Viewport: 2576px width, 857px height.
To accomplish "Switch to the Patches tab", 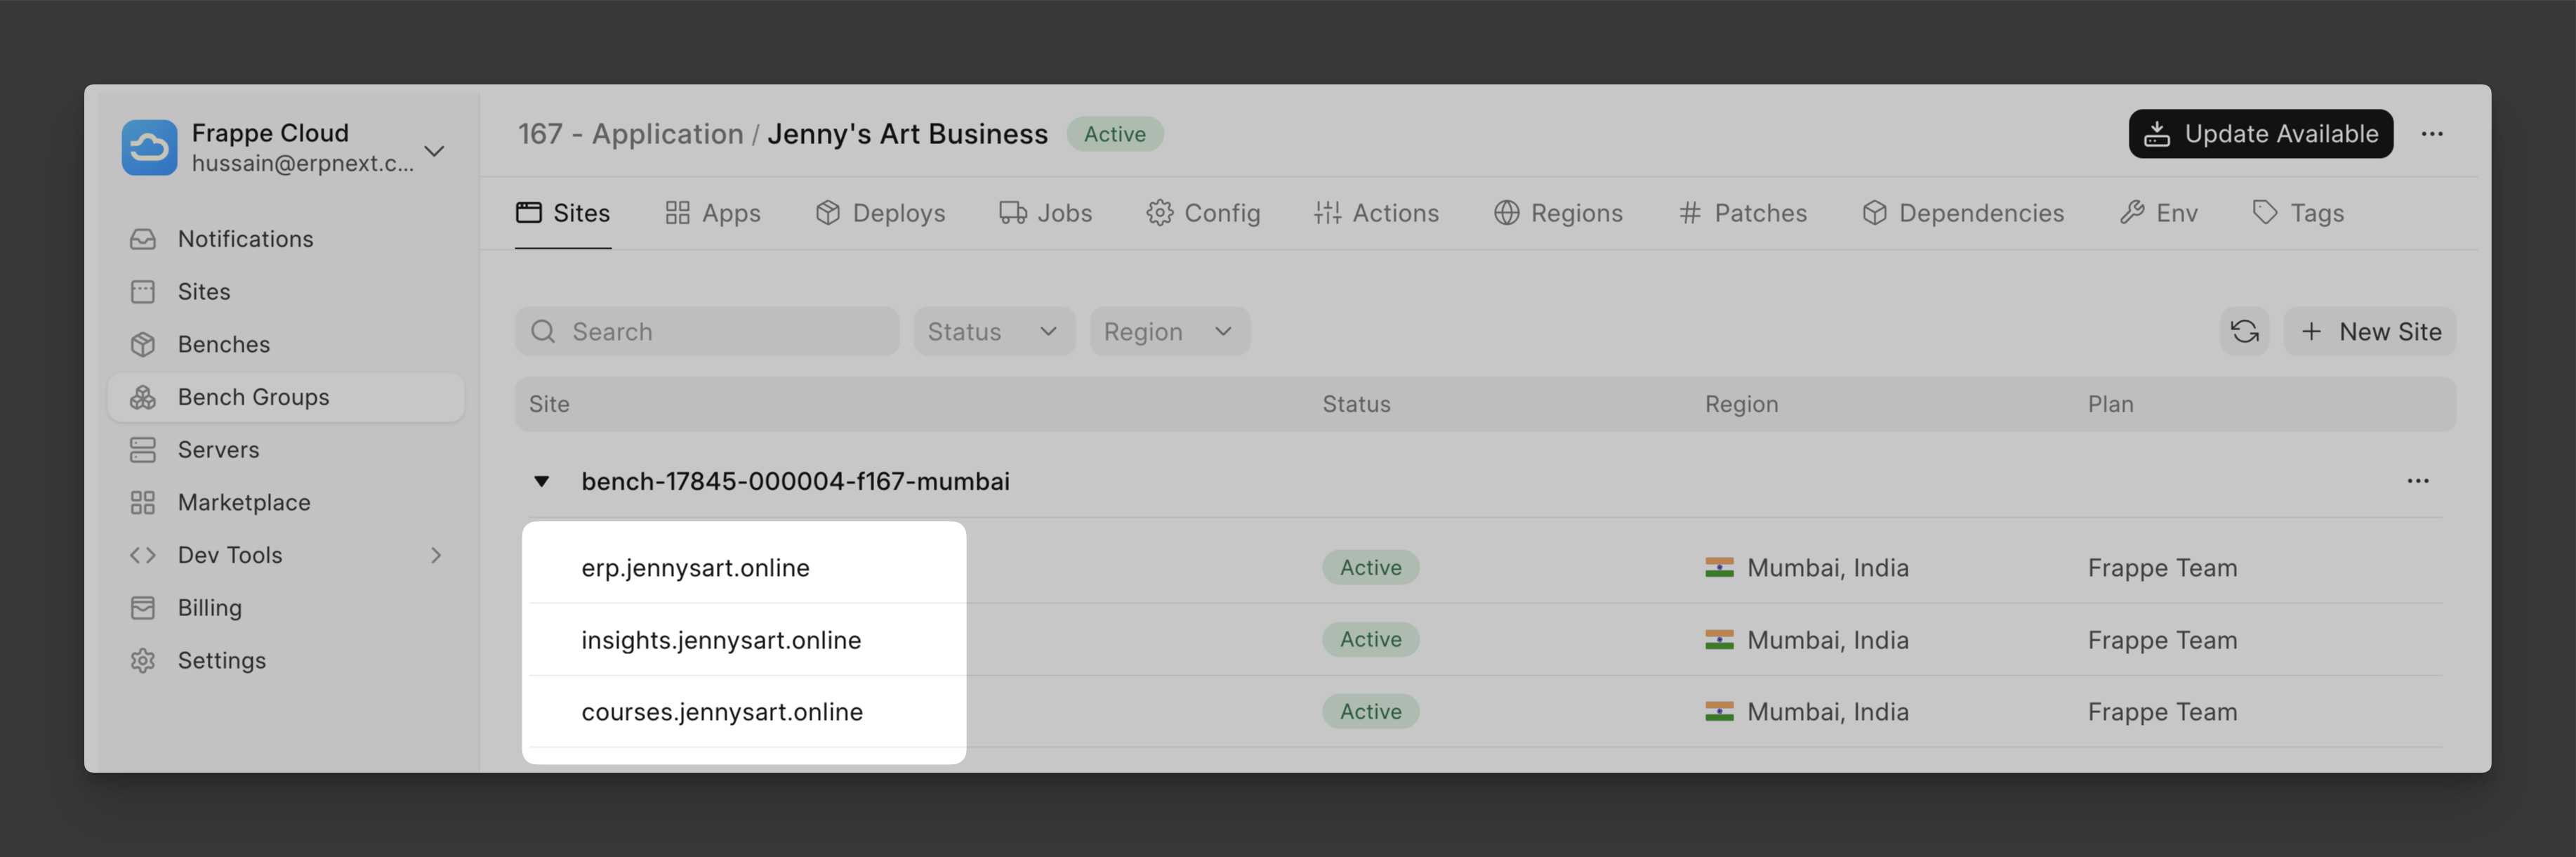I will [1743, 213].
